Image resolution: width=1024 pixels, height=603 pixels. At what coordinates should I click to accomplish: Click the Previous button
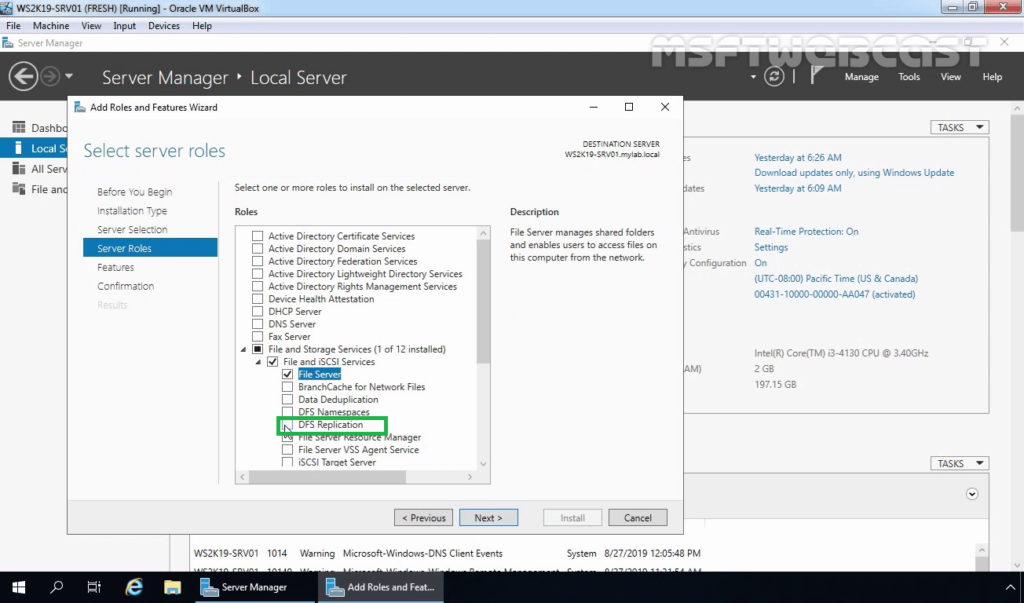pyautogui.click(x=423, y=517)
